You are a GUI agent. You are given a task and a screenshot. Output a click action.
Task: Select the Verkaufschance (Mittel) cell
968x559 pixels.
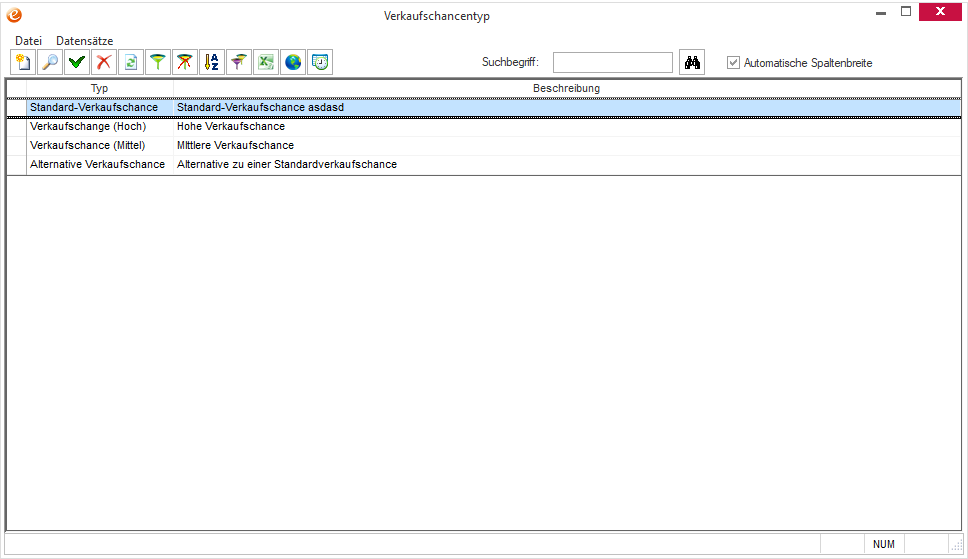coord(100,146)
